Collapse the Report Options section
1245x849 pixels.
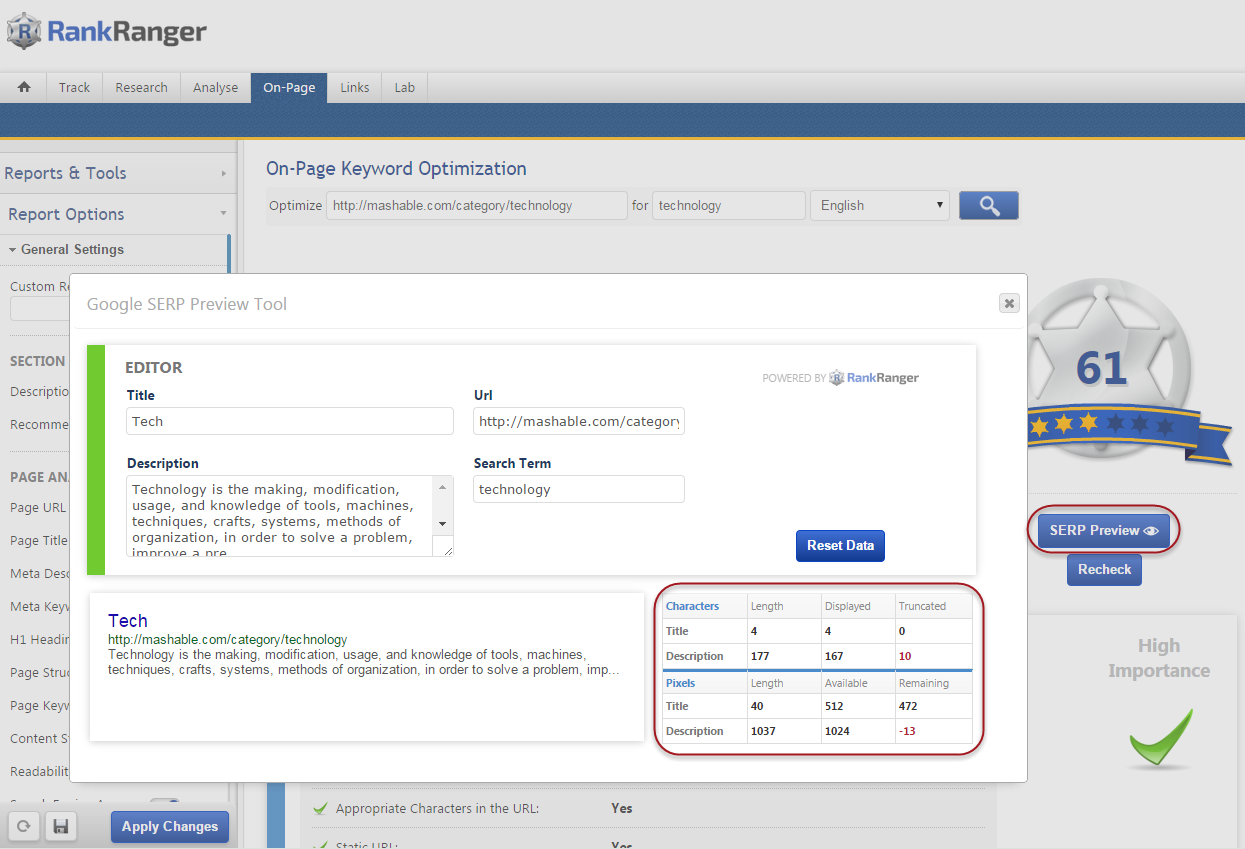(115, 214)
